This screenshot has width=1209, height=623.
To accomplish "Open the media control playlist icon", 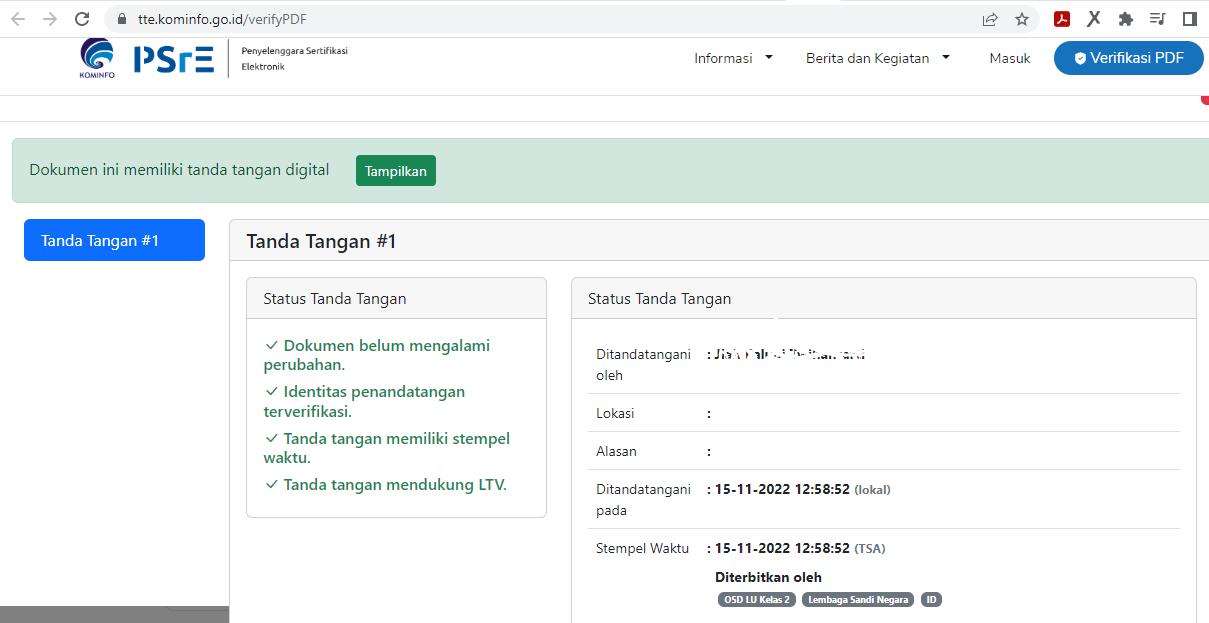I will [1158, 19].
